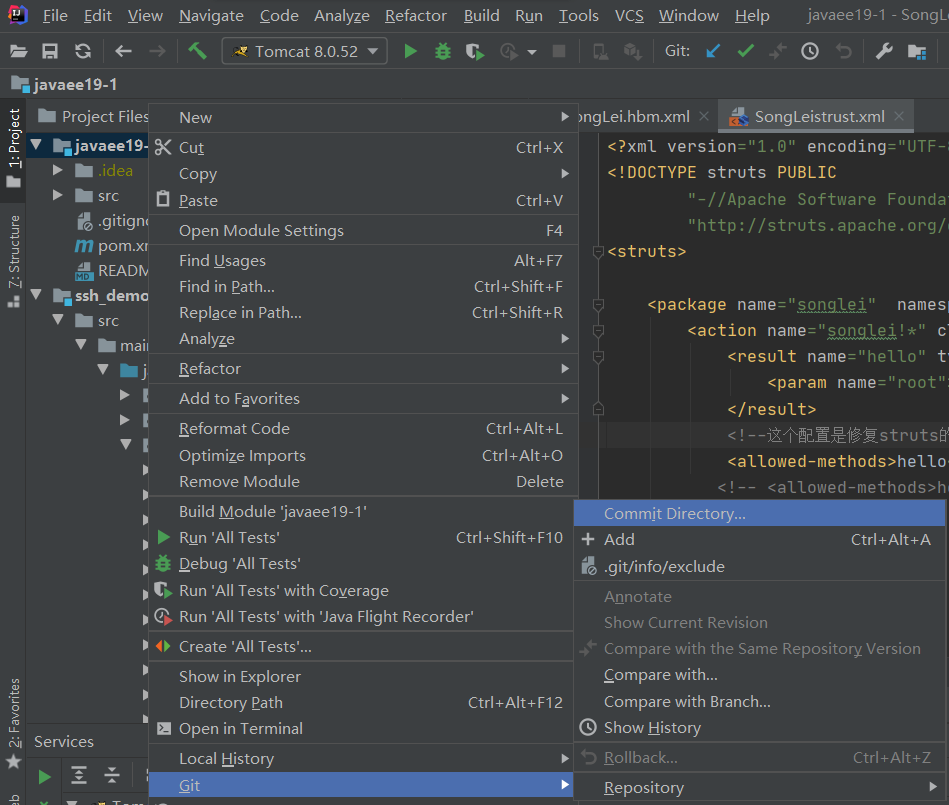Click the Synchronize refresh toolbar icon
Viewport: 949px width, 805px height.
click(x=83, y=51)
